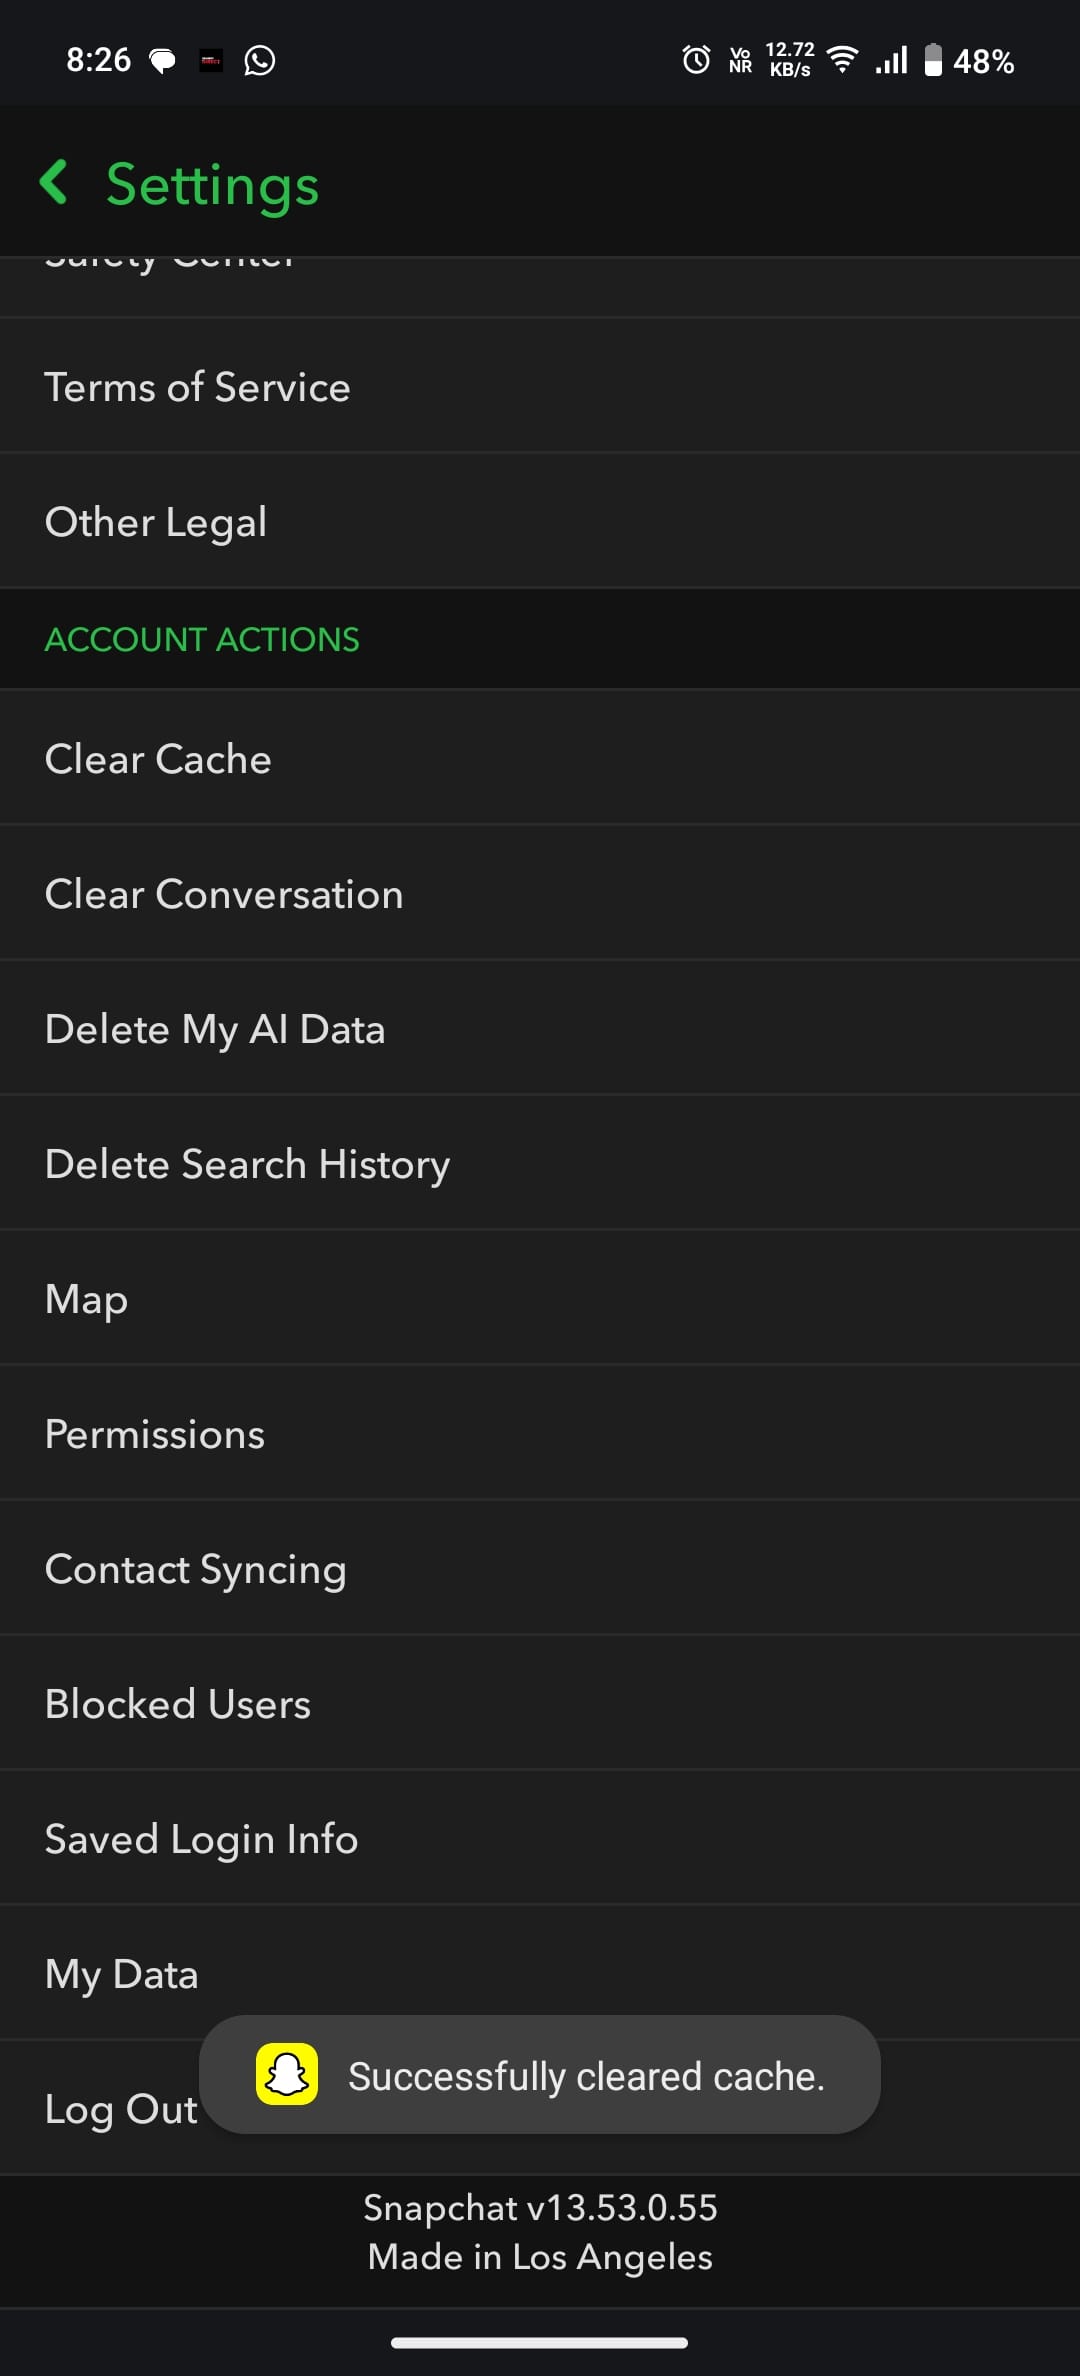Image resolution: width=1080 pixels, height=2376 pixels.
Task: Open Permissions settings
Action: [x=155, y=1434]
